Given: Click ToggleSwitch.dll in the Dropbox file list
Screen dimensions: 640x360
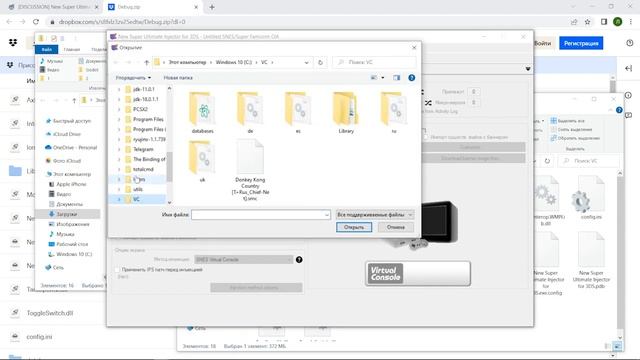Looking at the screenshot, I should [x=50, y=313].
